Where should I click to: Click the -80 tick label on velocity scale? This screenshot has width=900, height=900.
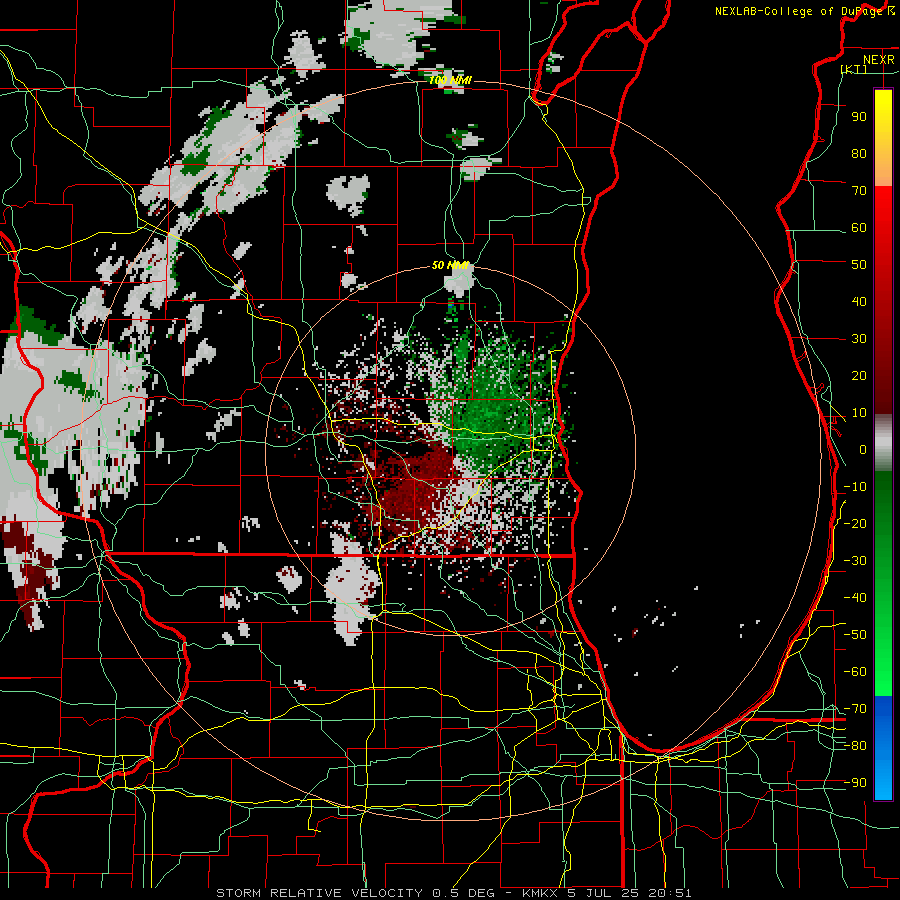(x=855, y=746)
